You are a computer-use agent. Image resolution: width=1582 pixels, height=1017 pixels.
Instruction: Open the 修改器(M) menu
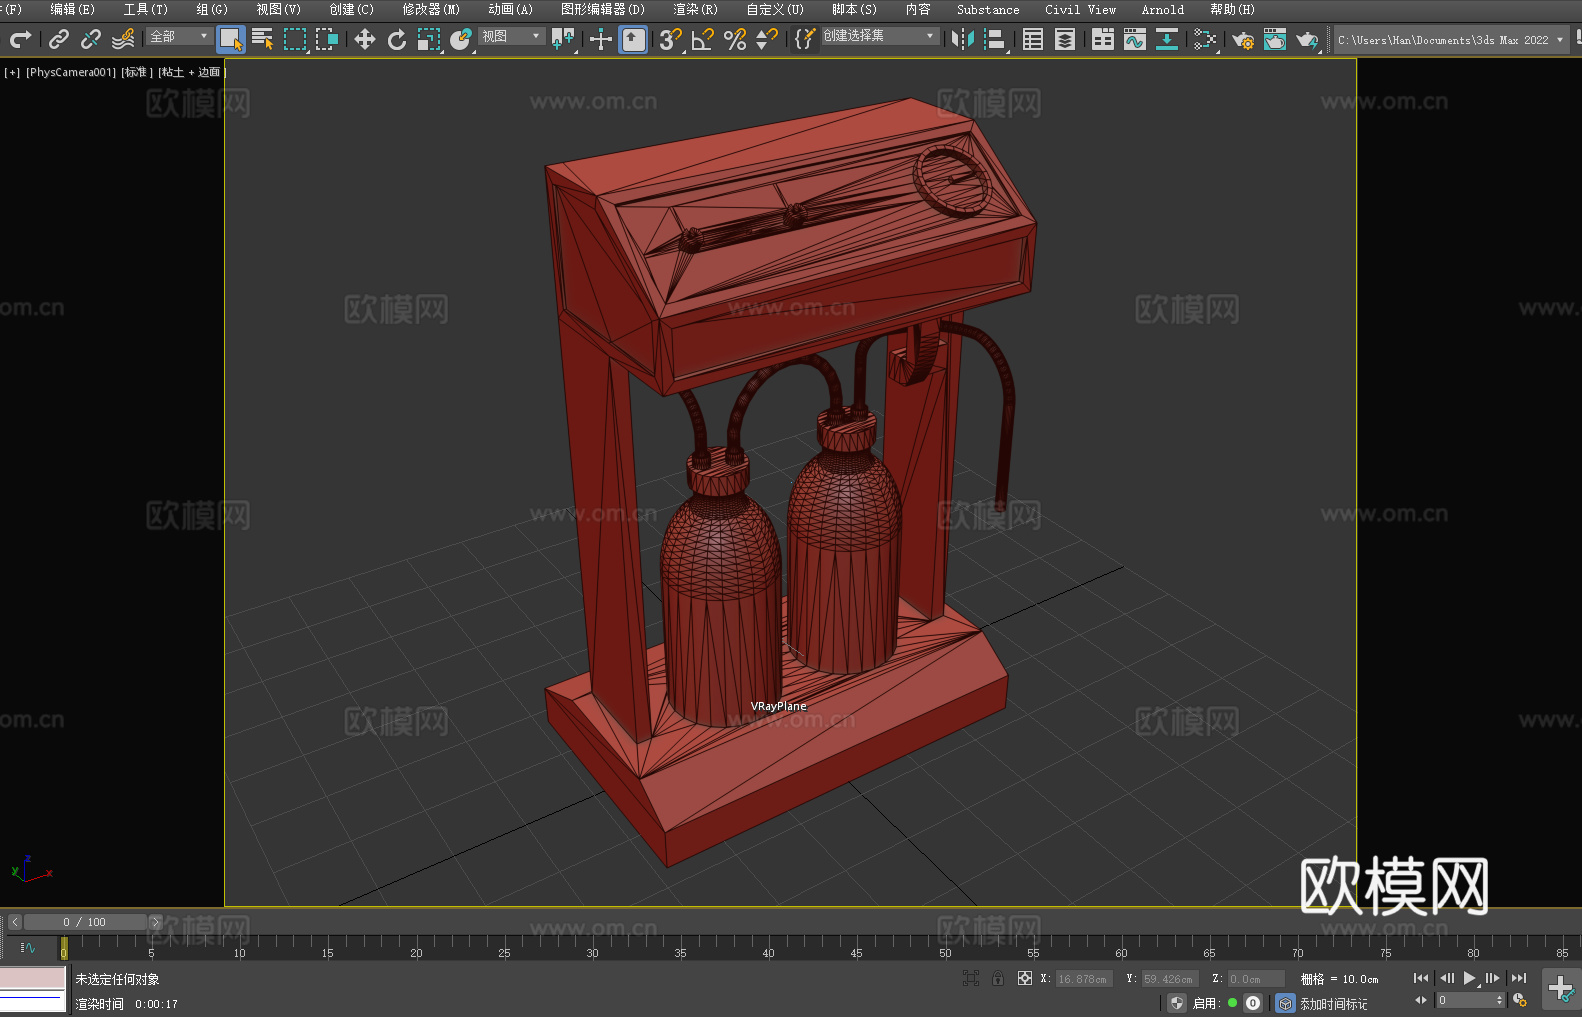431,9
